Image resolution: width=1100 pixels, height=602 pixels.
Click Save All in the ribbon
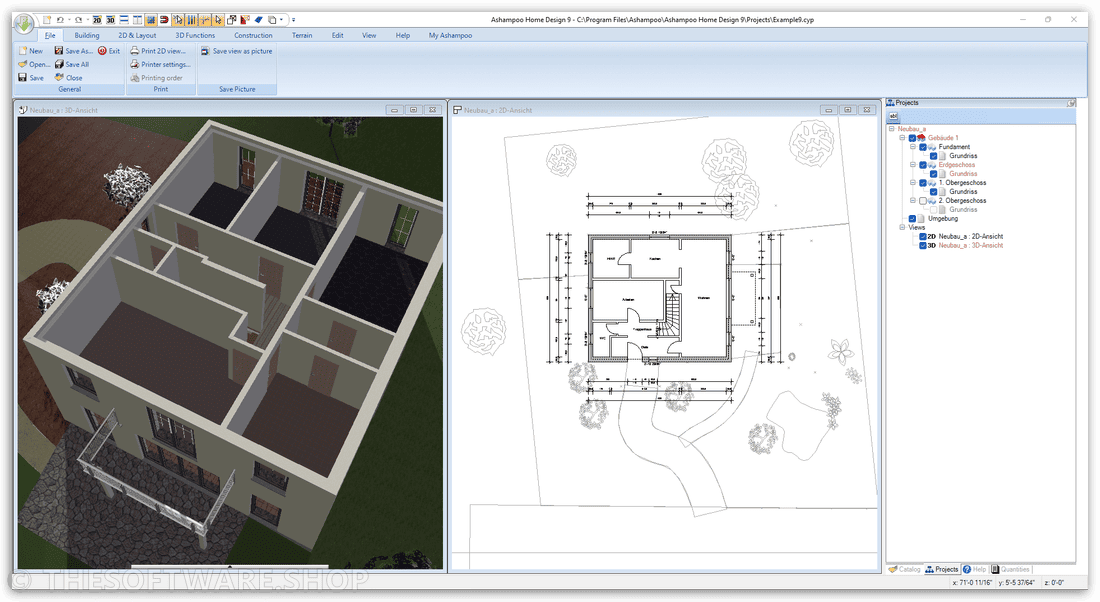(72, 65)
